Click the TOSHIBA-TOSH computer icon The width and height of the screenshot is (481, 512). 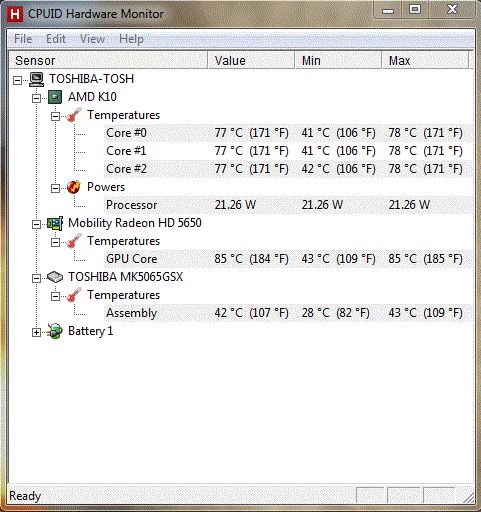(36, 79)
